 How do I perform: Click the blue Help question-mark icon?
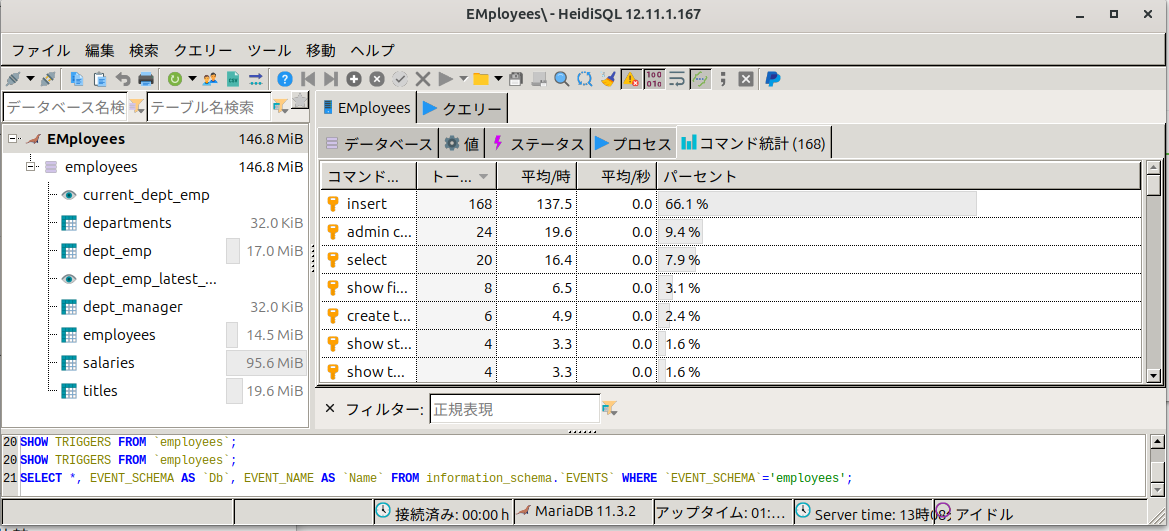[x=284, y=78]
